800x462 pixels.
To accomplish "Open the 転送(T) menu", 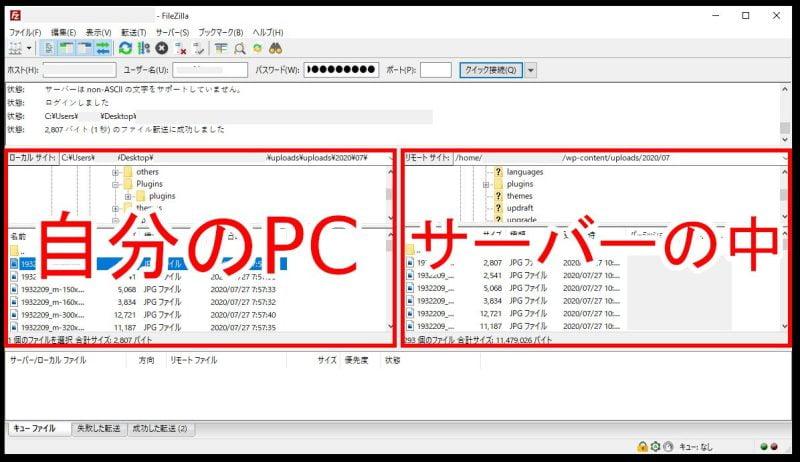I will tap(134, 32).
